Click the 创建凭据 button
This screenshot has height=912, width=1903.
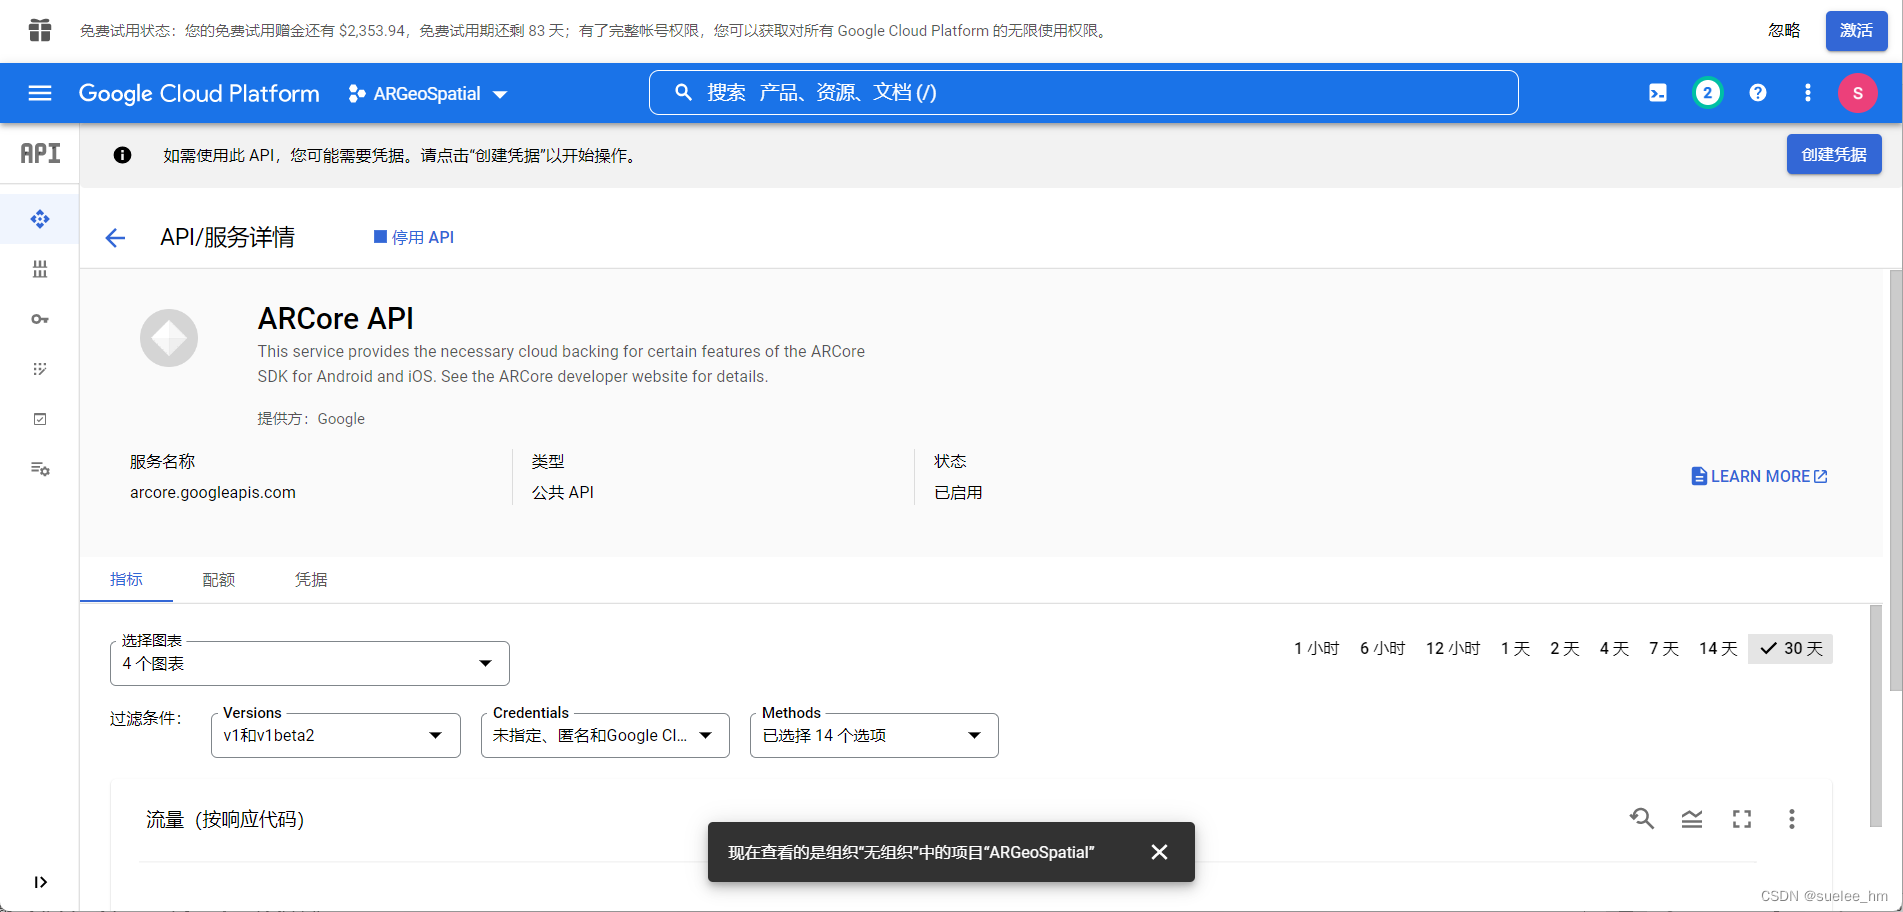1834,155
